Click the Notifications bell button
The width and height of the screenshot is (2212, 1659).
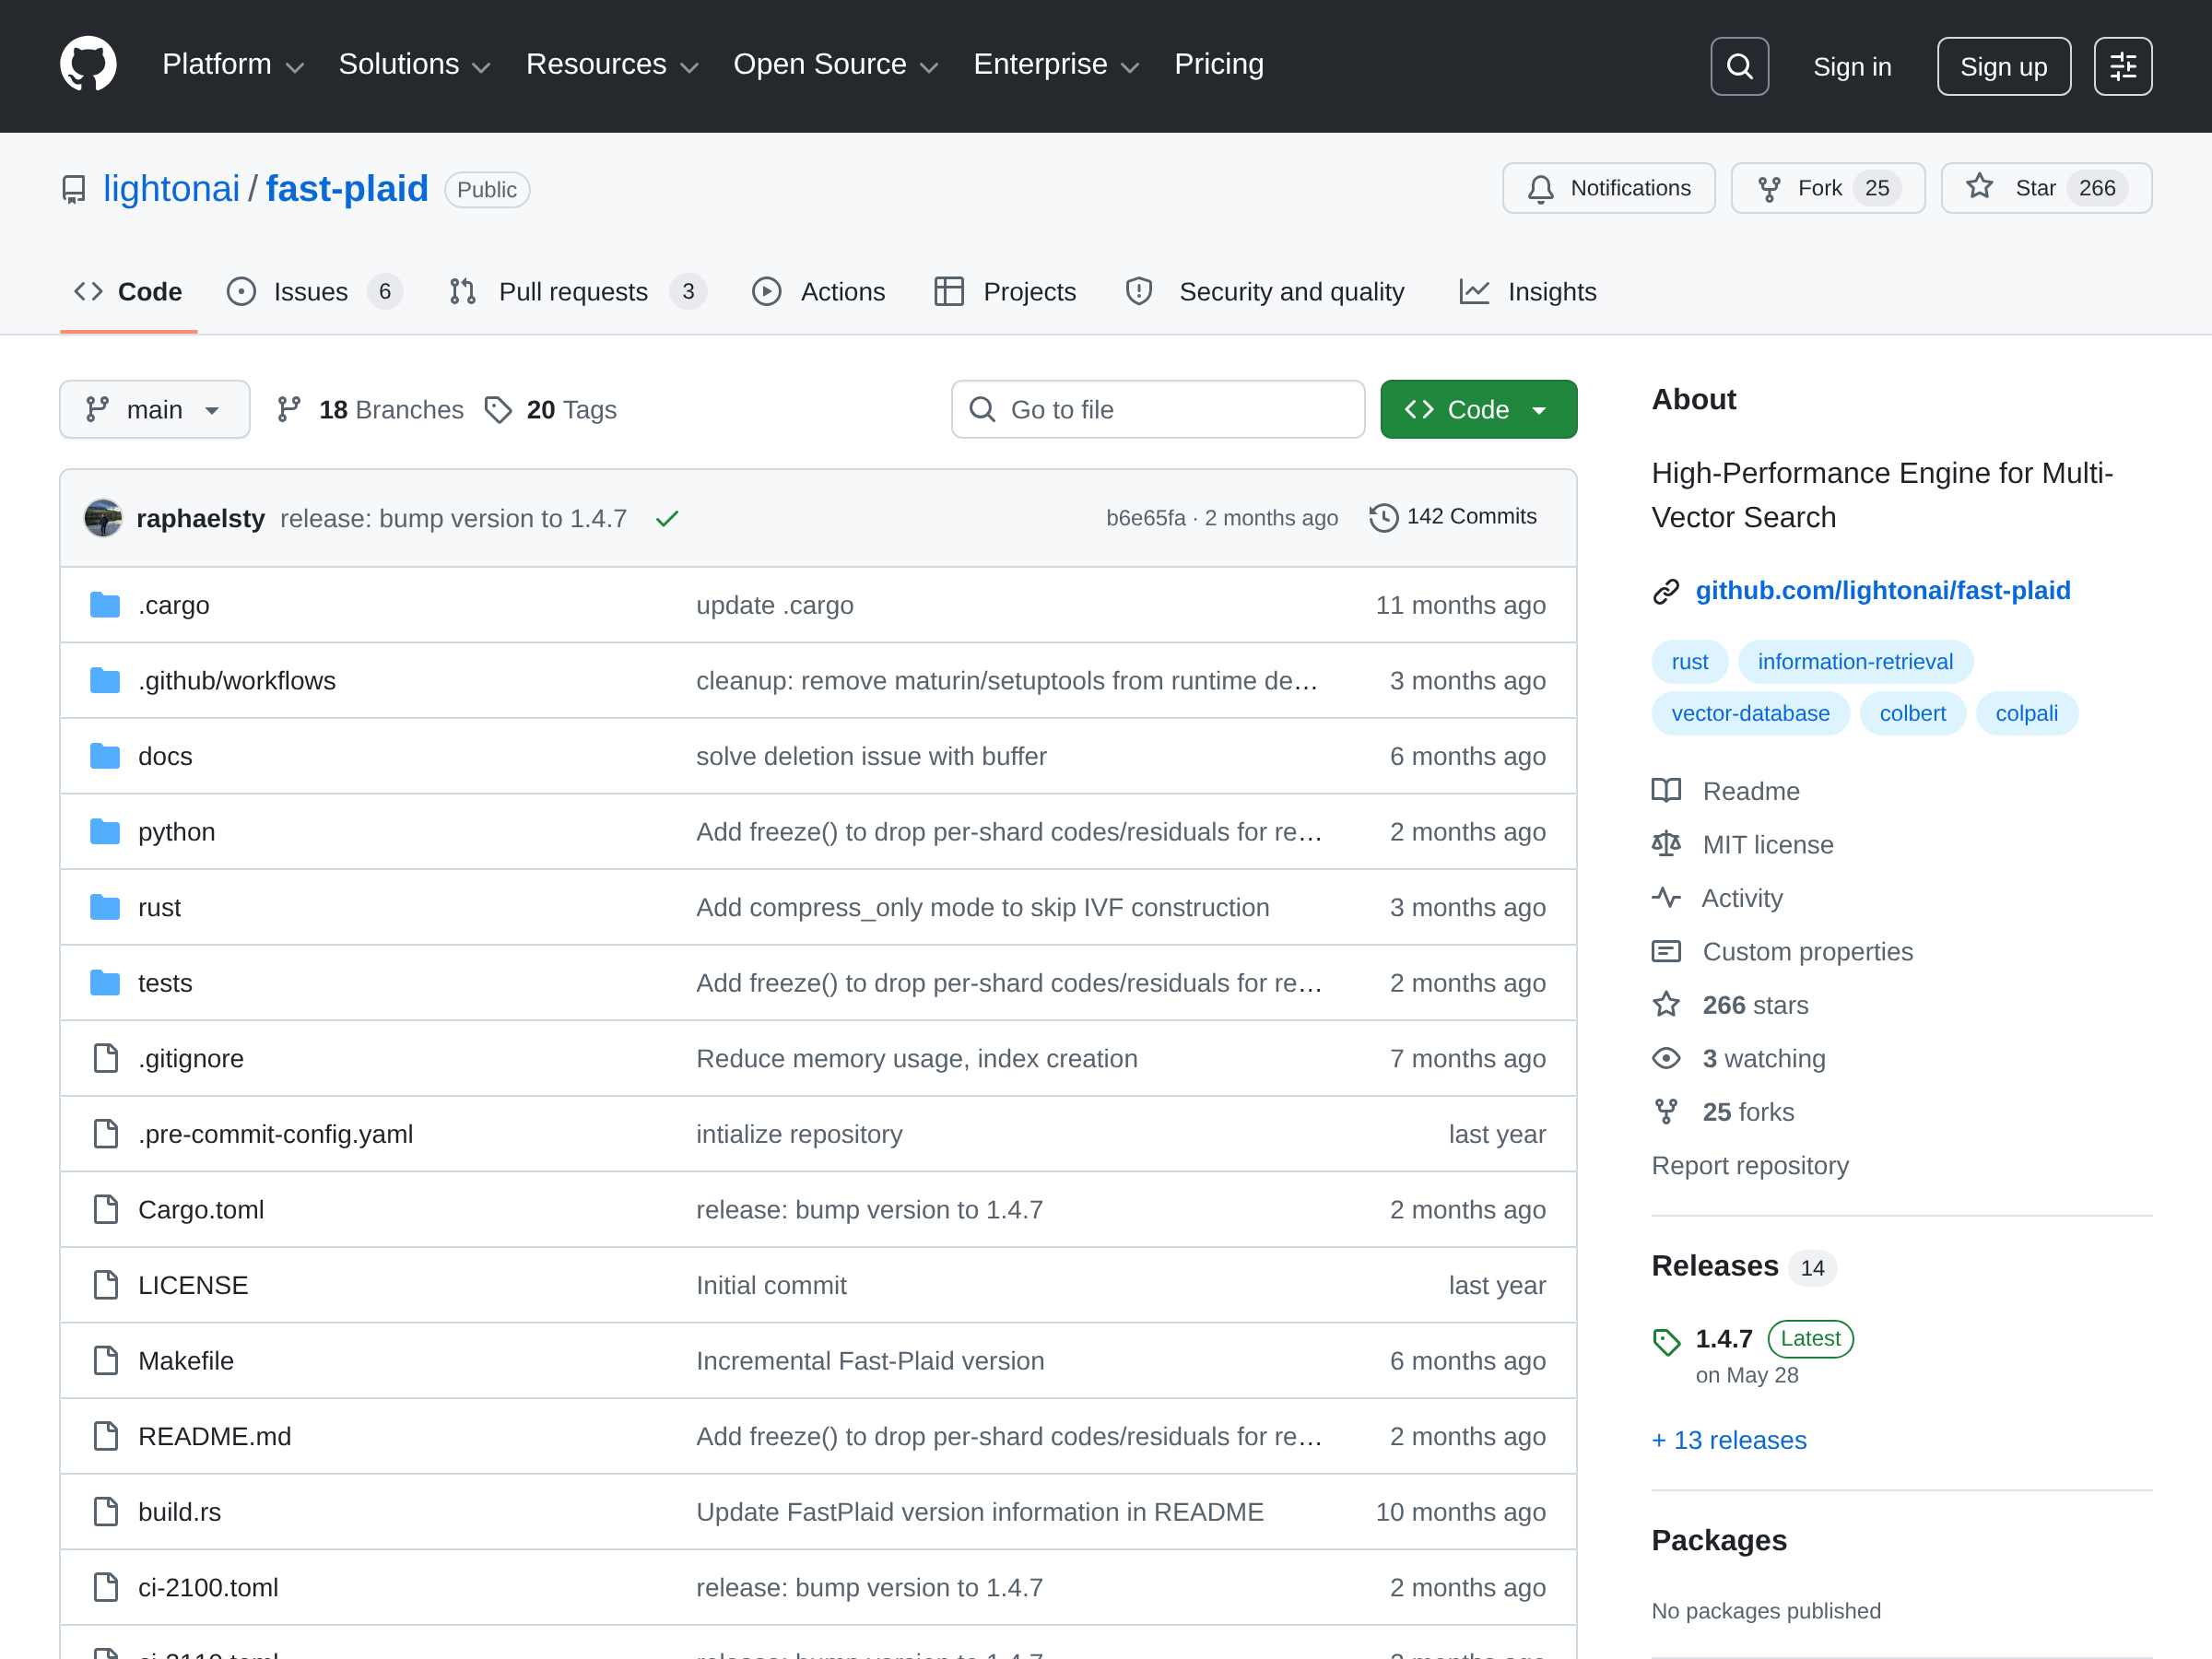point(1608,188)
